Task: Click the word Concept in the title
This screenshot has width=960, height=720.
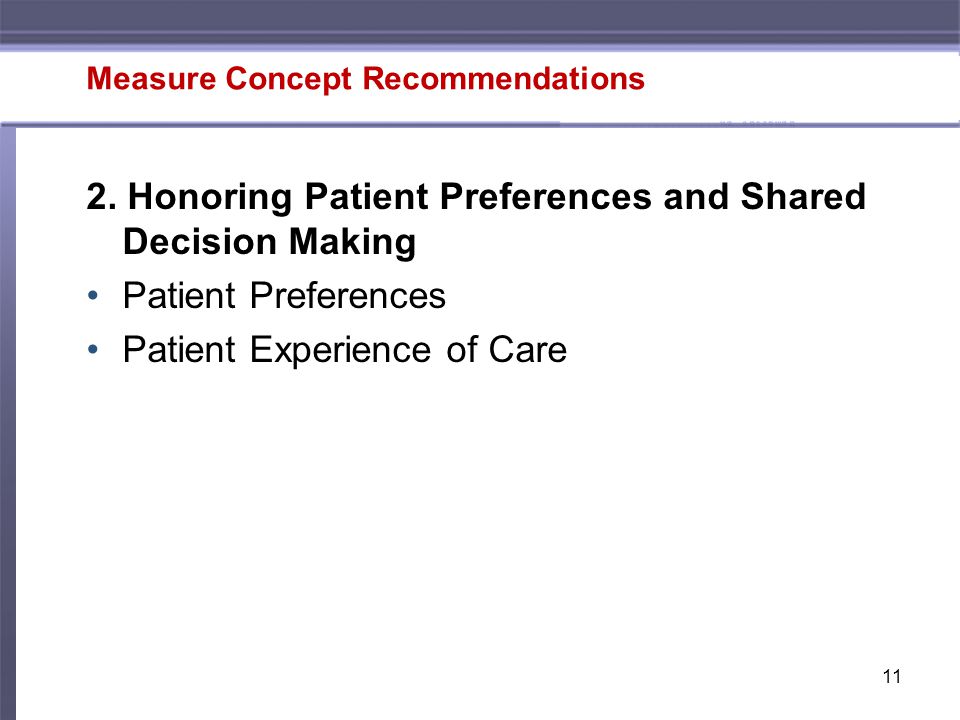Action: 288,80
